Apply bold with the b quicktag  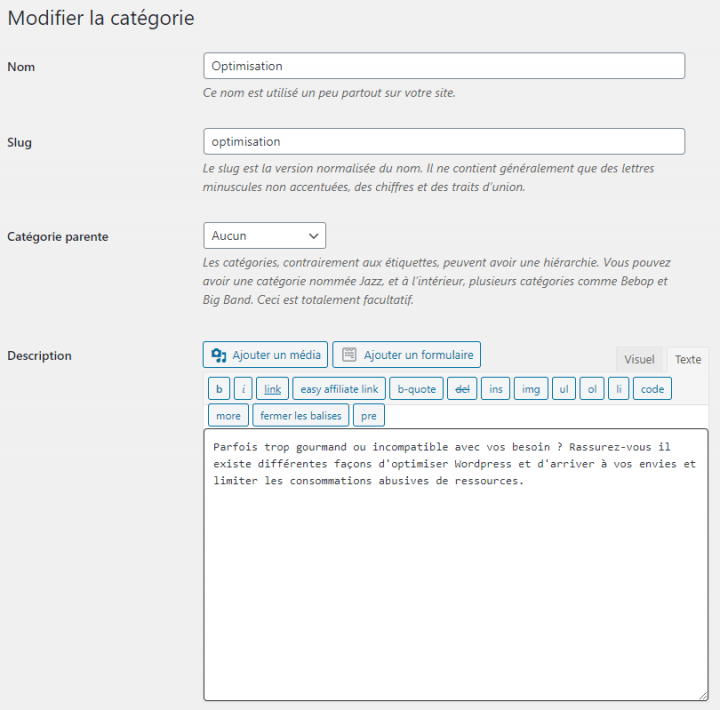click(219, 389)
